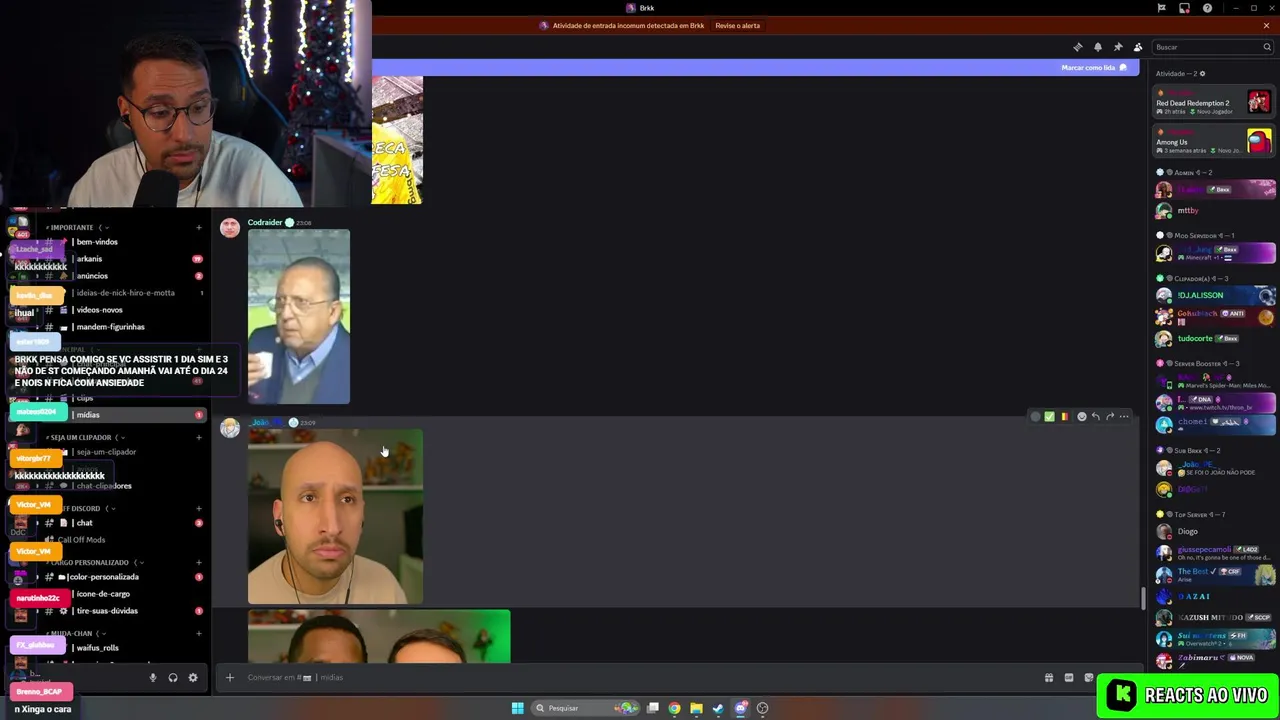Toggle headphones deafen in user panel
The width and height of the screenshot is (1280, 720).
[x=173, y=678]
